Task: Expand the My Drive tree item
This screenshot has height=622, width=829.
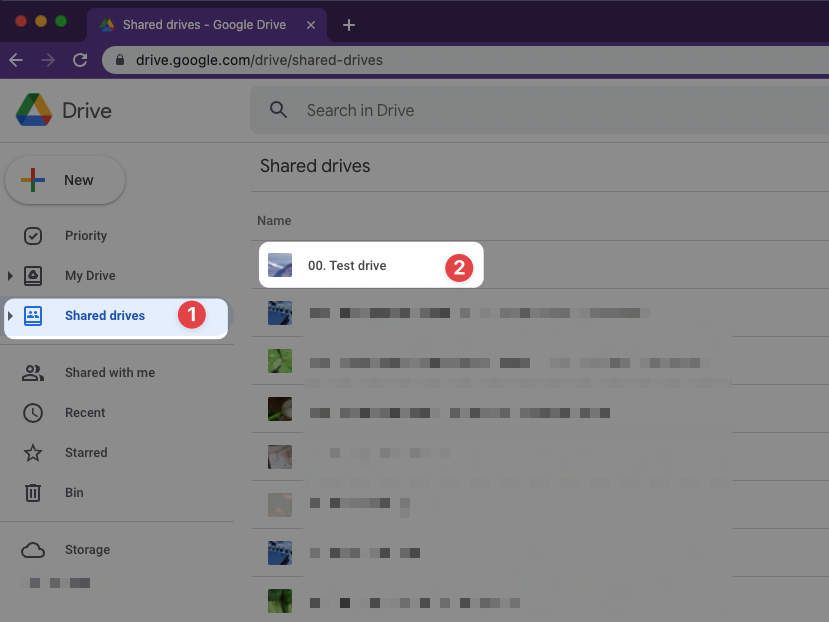Action: pos(10,275)
